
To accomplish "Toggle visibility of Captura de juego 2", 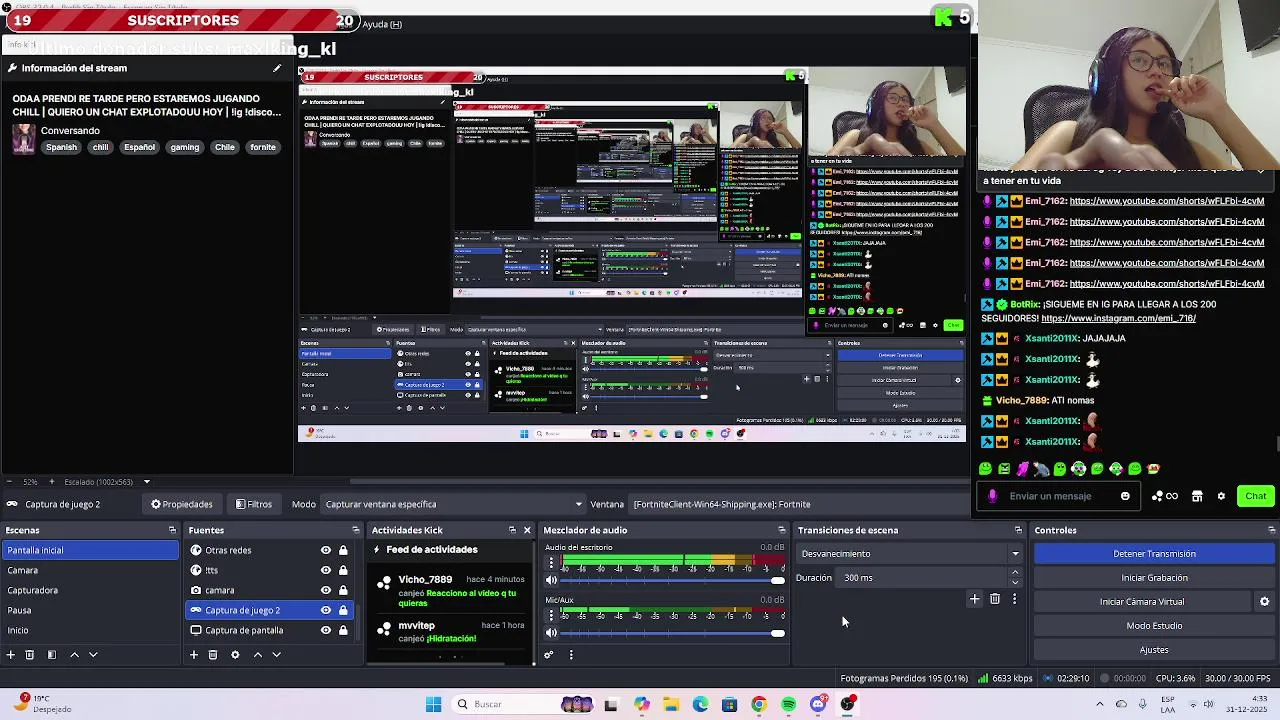I will (325, 610).
